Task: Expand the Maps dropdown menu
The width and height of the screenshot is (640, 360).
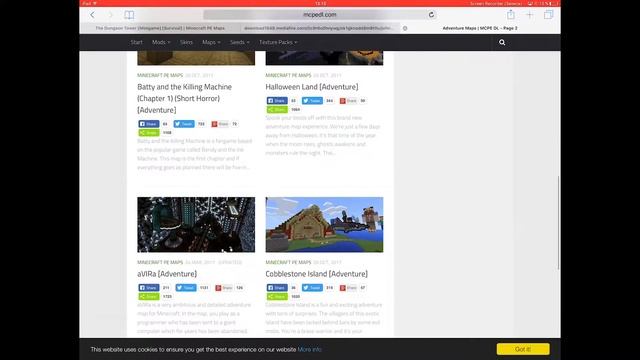Action: click(x=211, y=42)
